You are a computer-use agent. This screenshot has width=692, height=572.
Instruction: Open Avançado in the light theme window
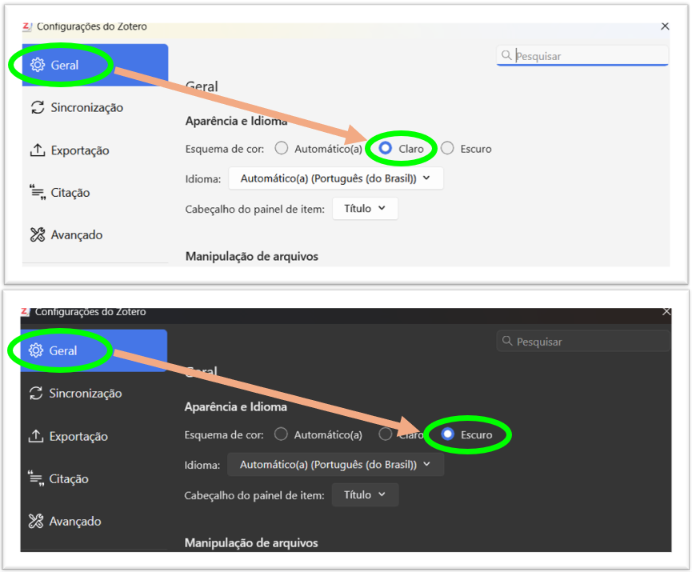pyautogui.click(x=66, y=235)
